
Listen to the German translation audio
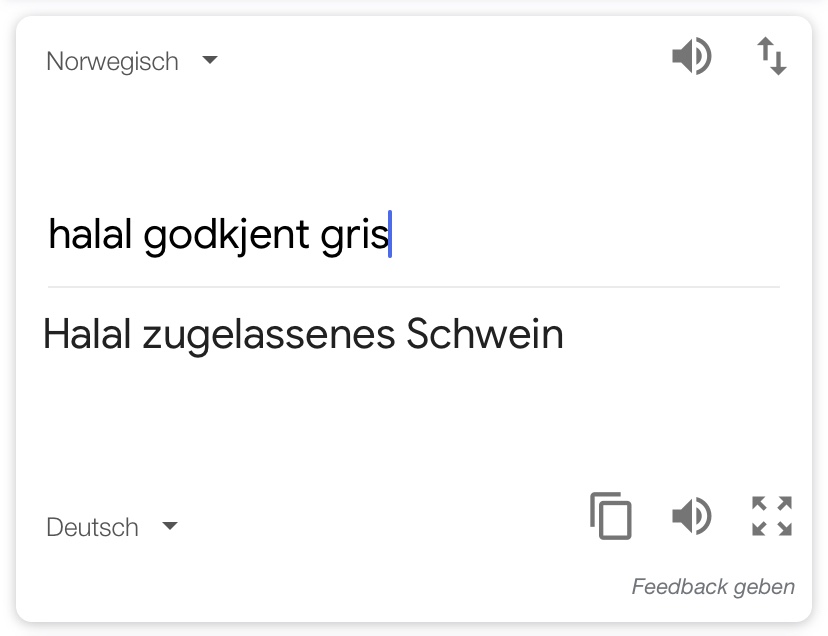click(691, 516)
